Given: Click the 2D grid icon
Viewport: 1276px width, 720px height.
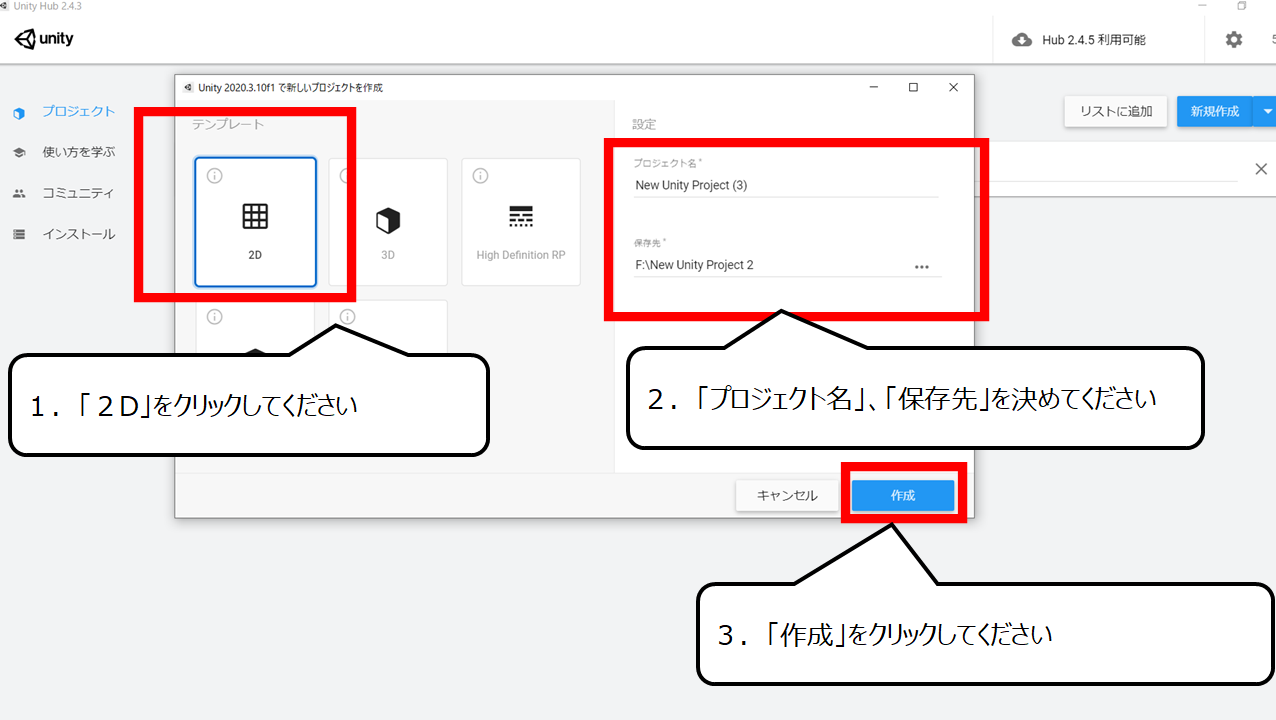Looking at the screenshot, I should point(255,216).
